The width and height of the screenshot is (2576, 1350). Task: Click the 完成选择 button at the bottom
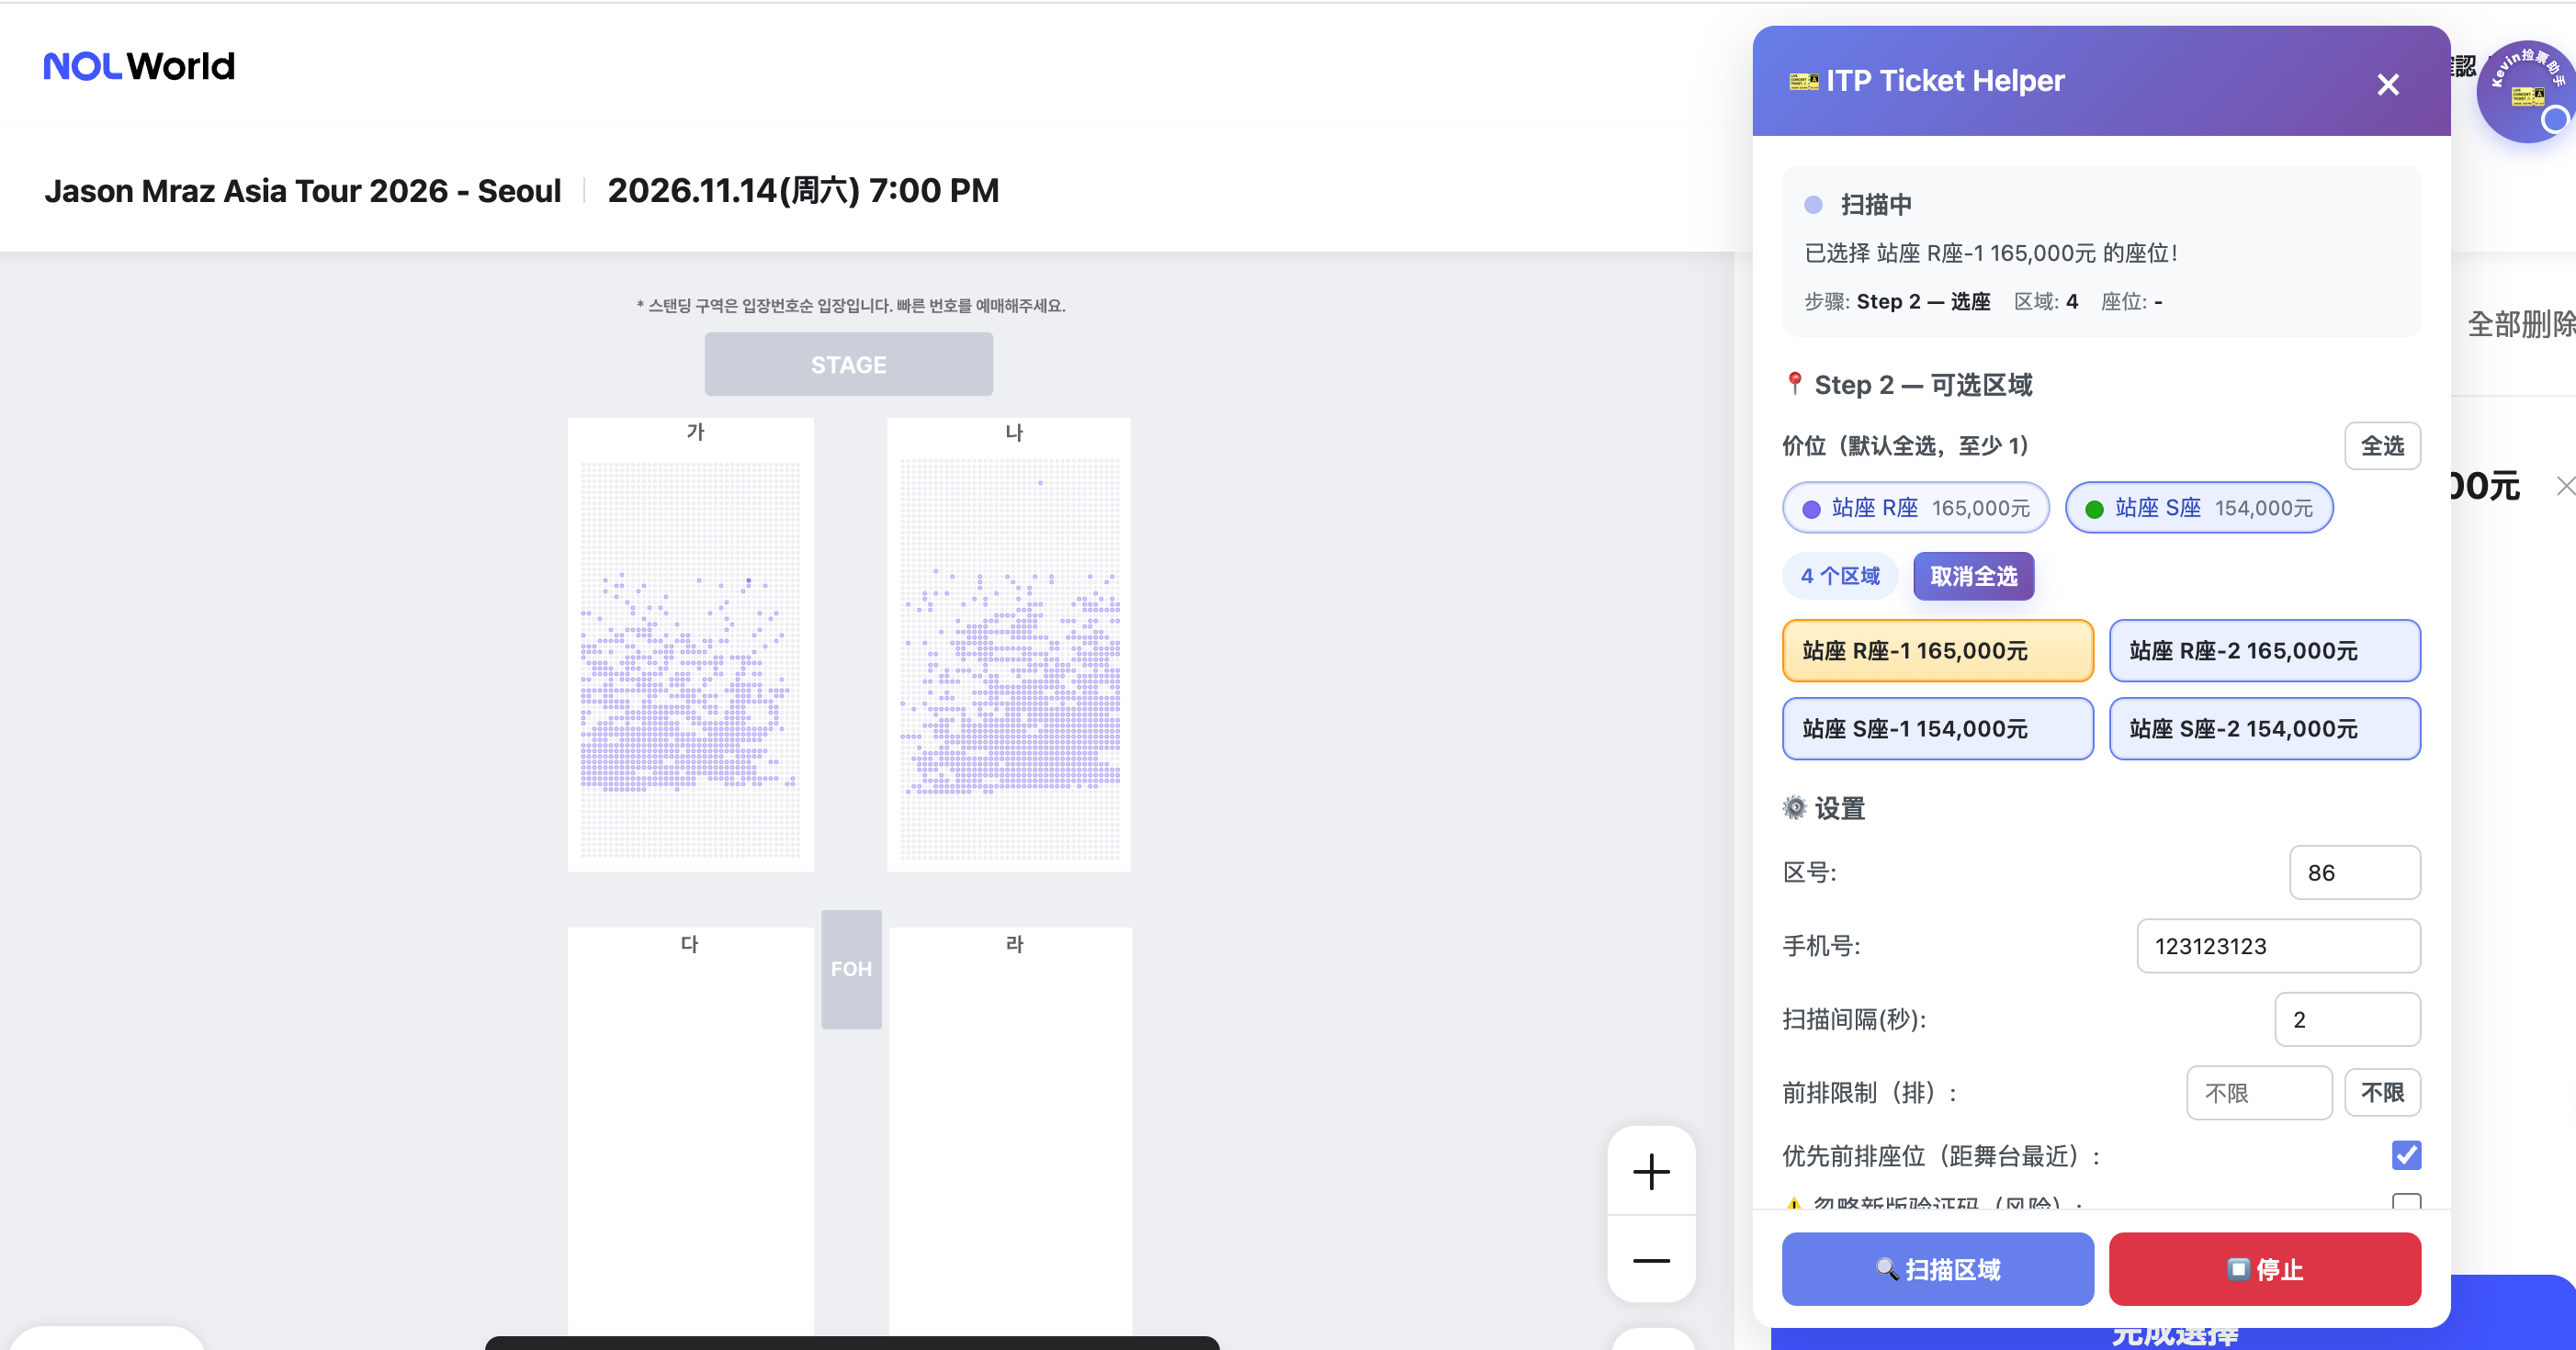click(x=2174, y=1337)
